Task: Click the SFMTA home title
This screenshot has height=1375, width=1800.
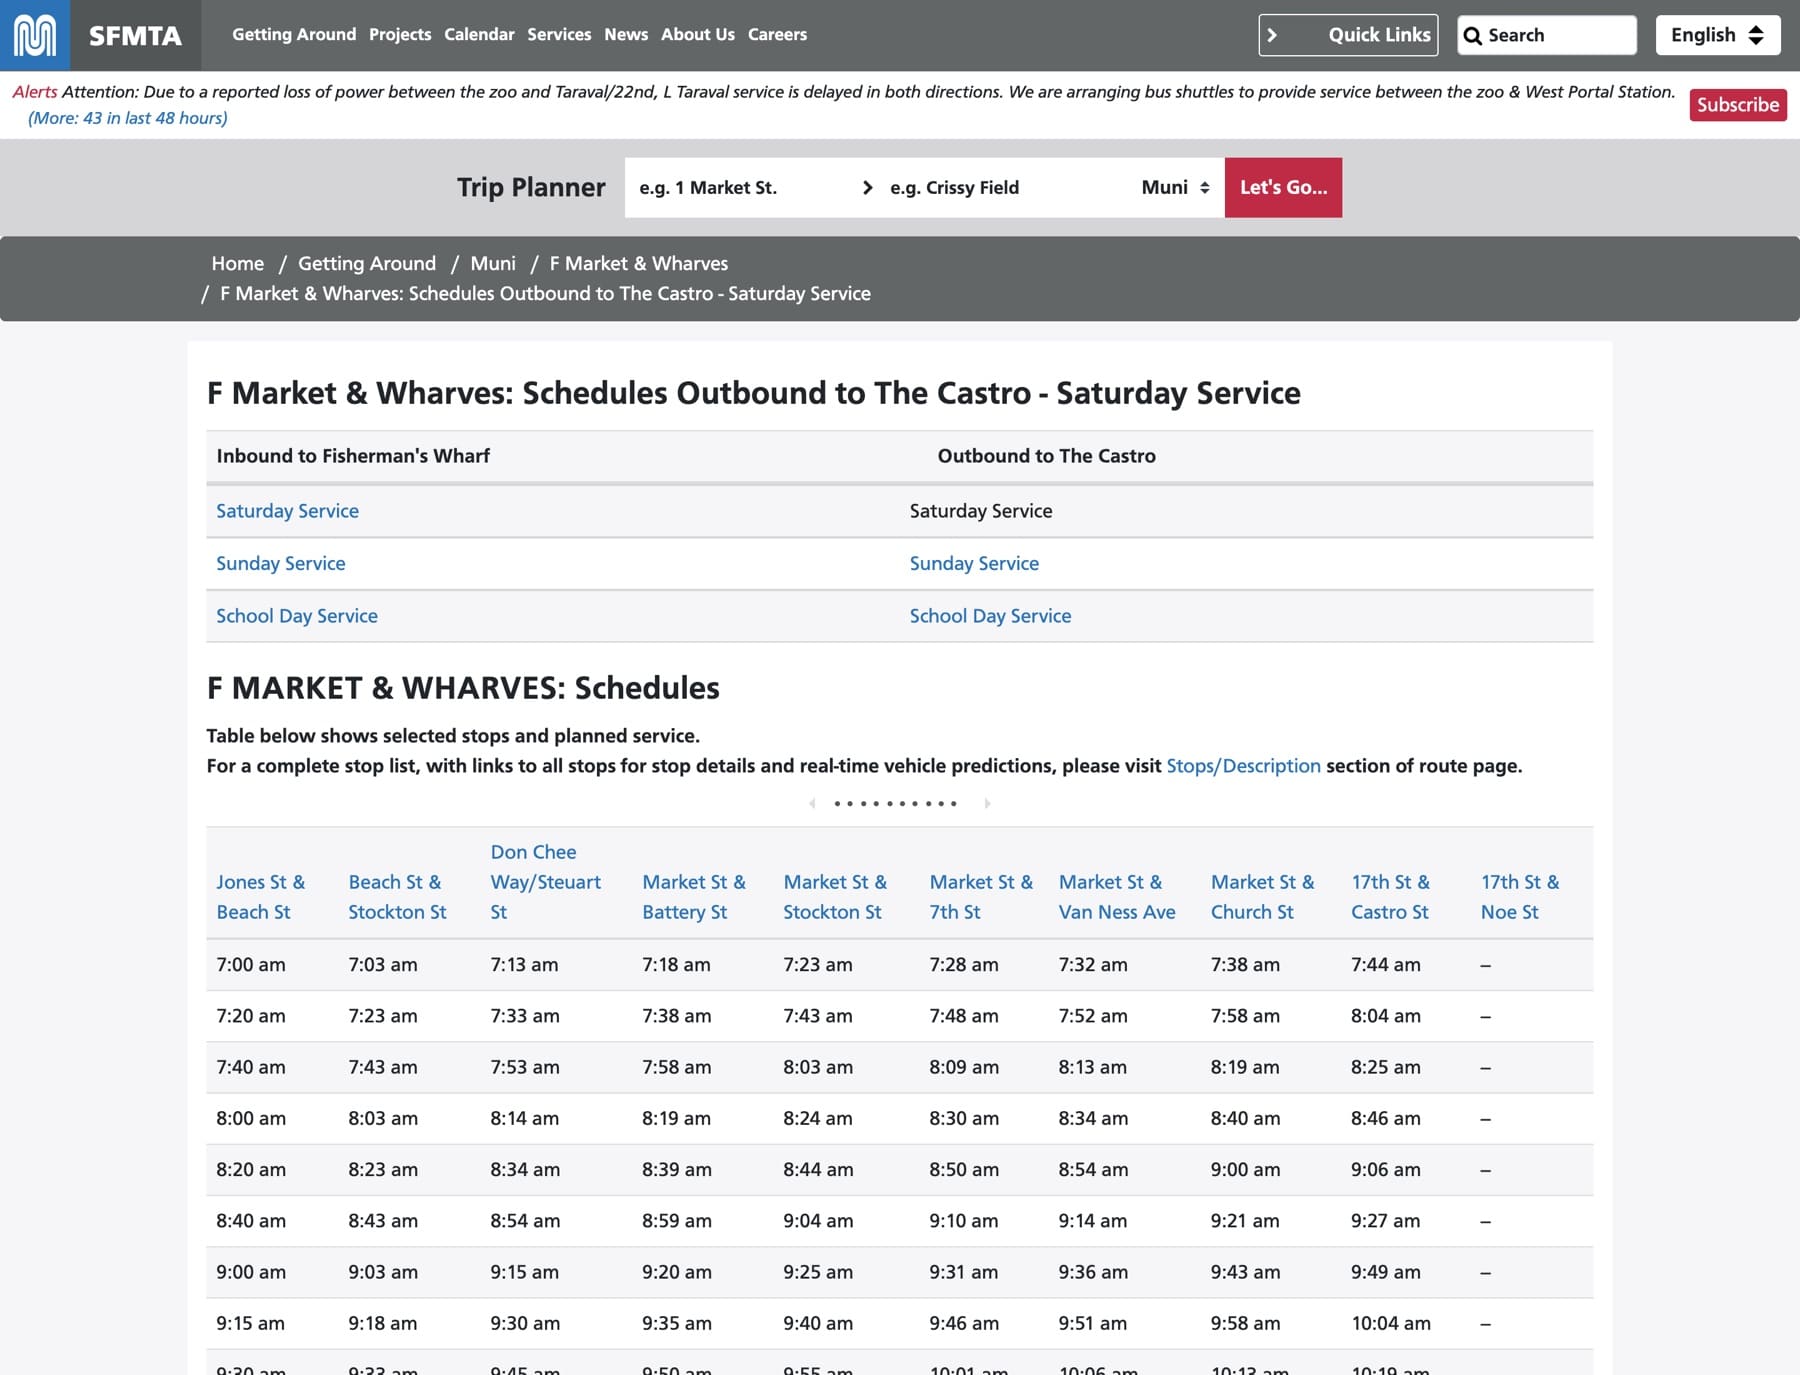Action: pyautogui.click(x=135, y=36)
